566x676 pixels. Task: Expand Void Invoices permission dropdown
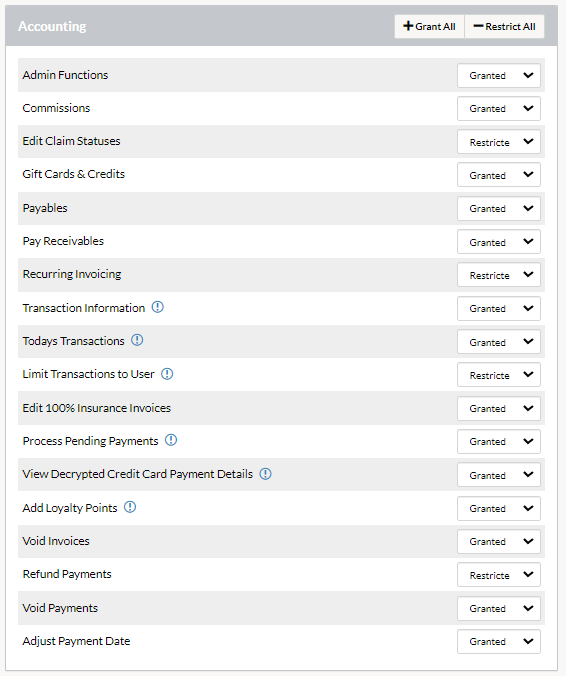tap(499, 541)
